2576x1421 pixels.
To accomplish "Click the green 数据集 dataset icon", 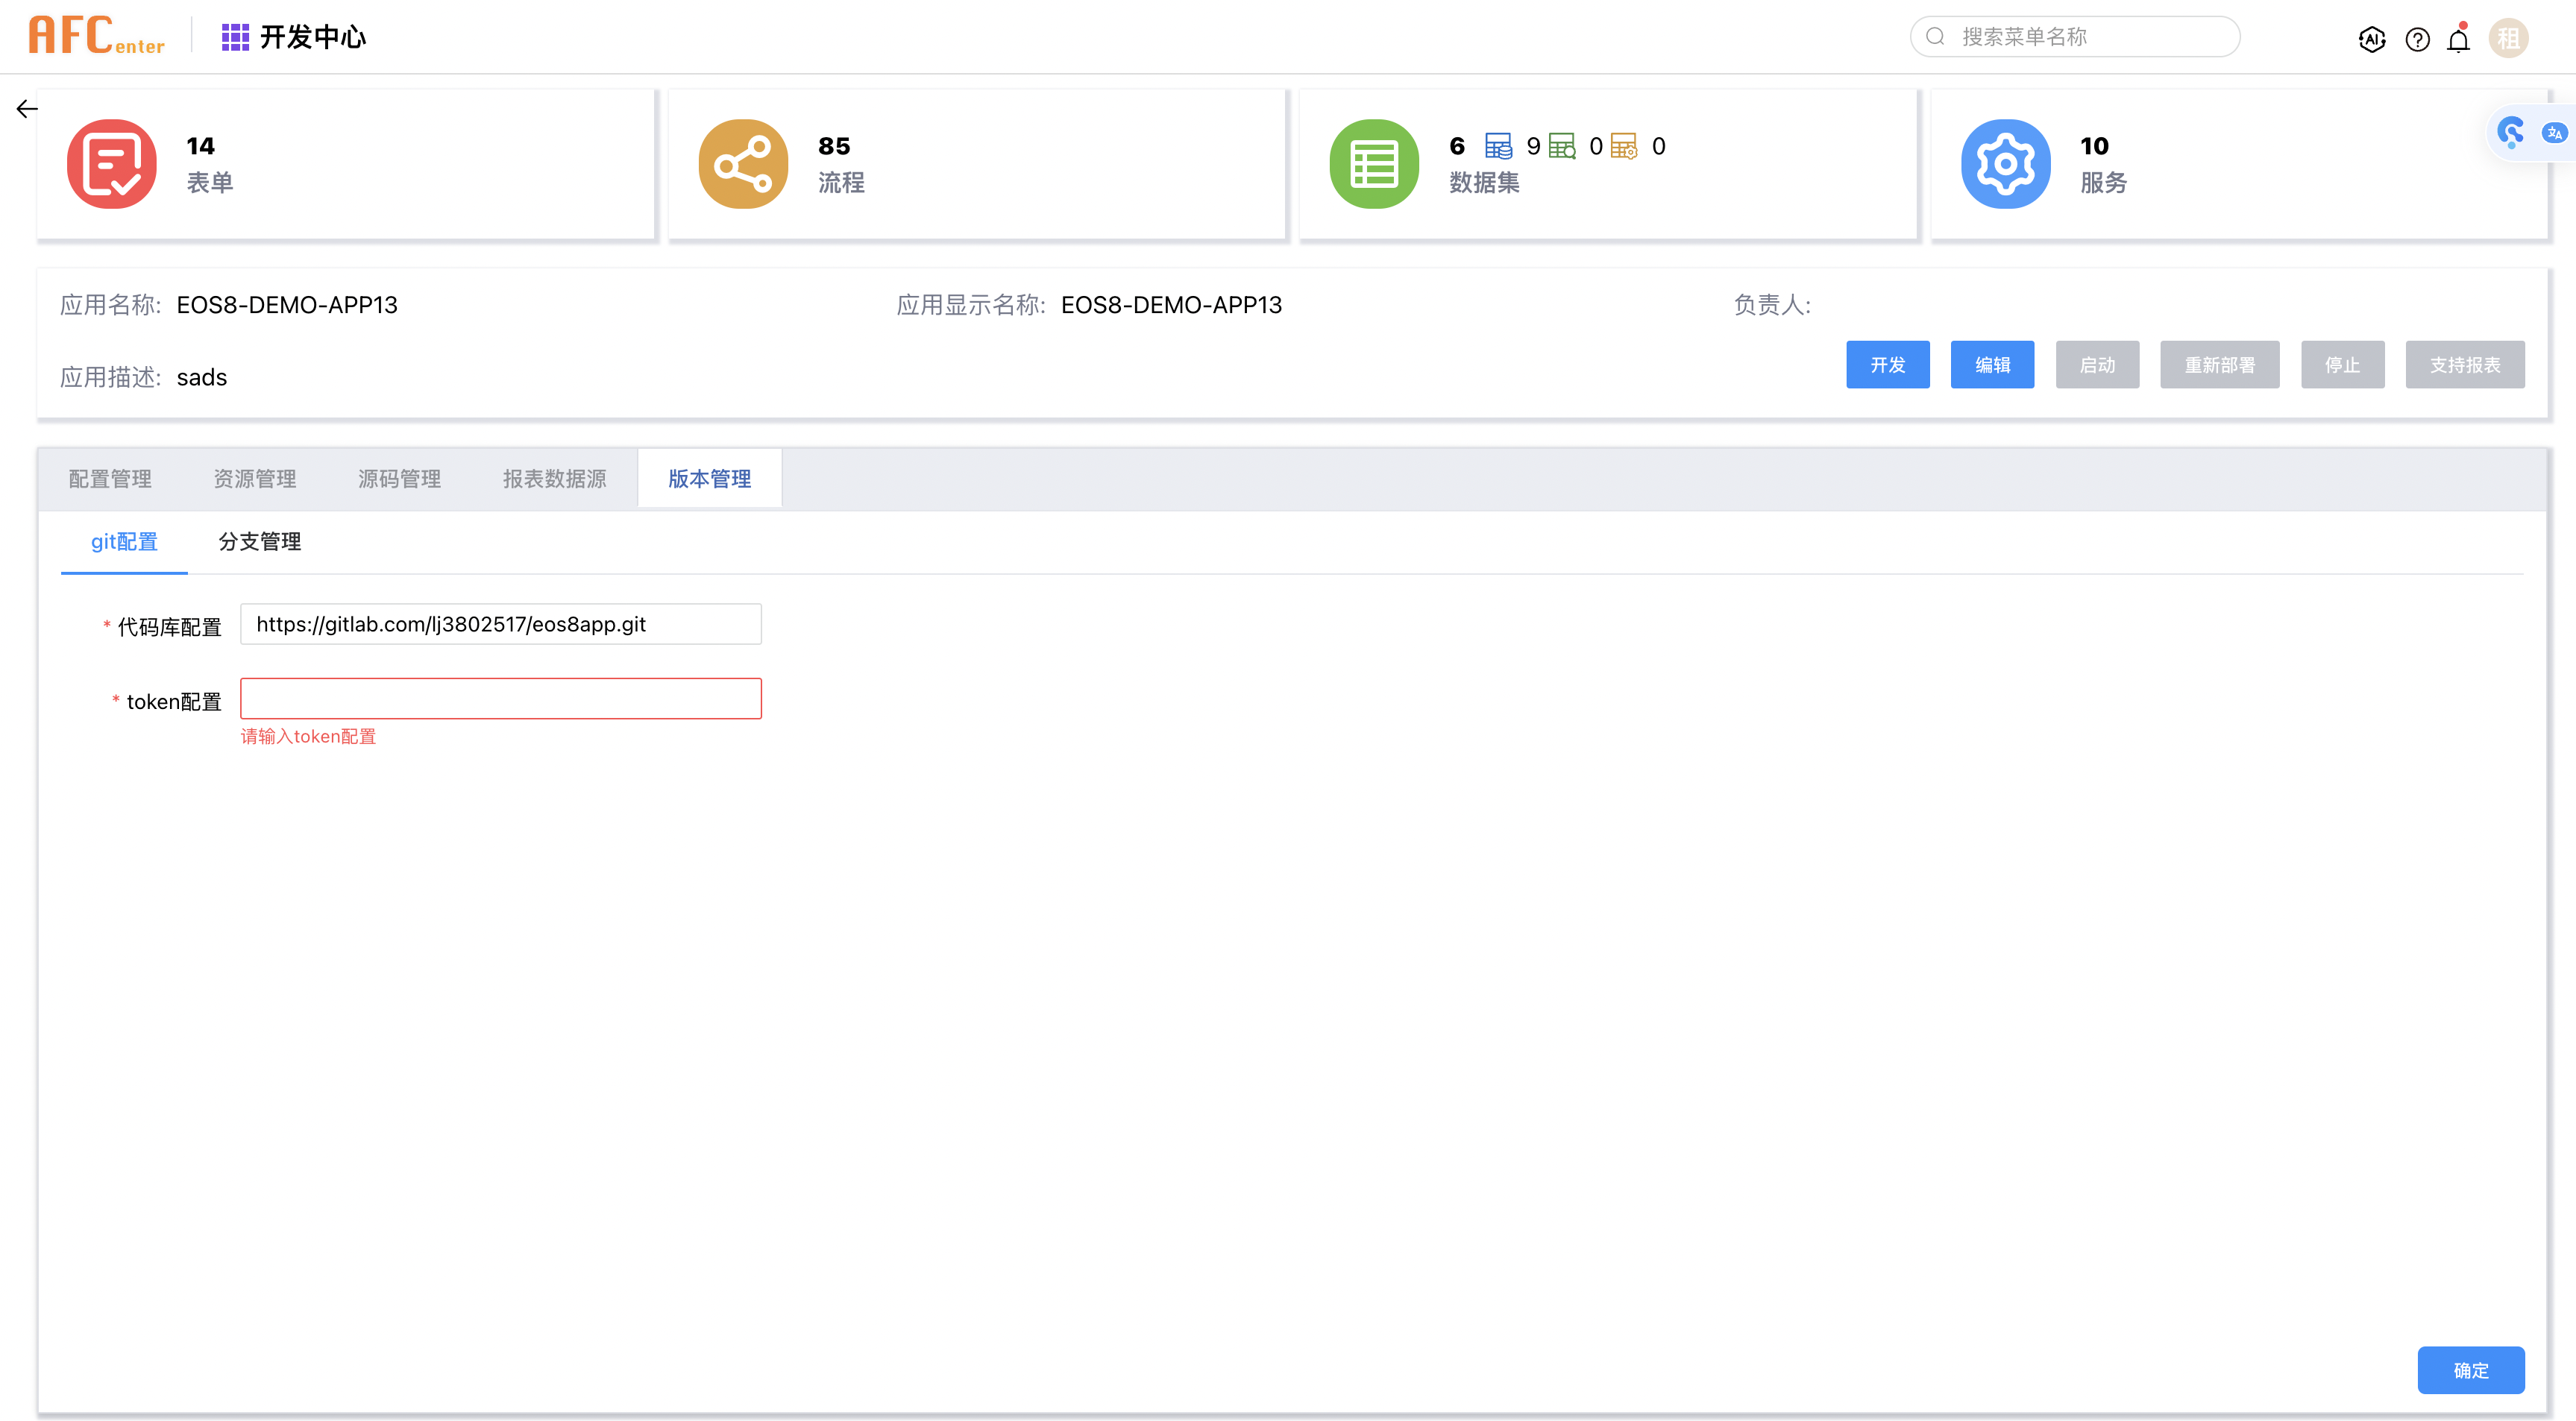I will (x=1373, y=163).
